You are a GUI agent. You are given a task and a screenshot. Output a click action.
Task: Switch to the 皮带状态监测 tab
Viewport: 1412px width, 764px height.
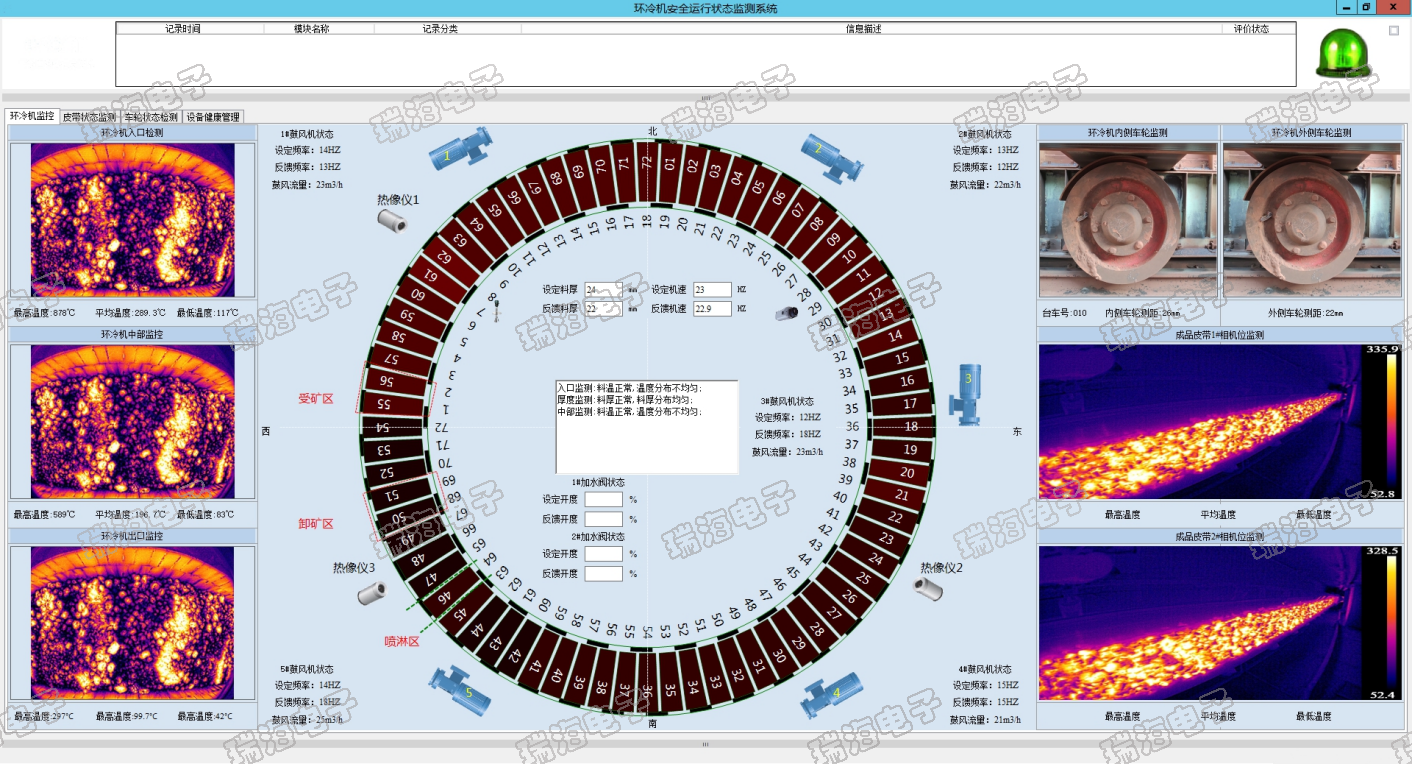89,117
